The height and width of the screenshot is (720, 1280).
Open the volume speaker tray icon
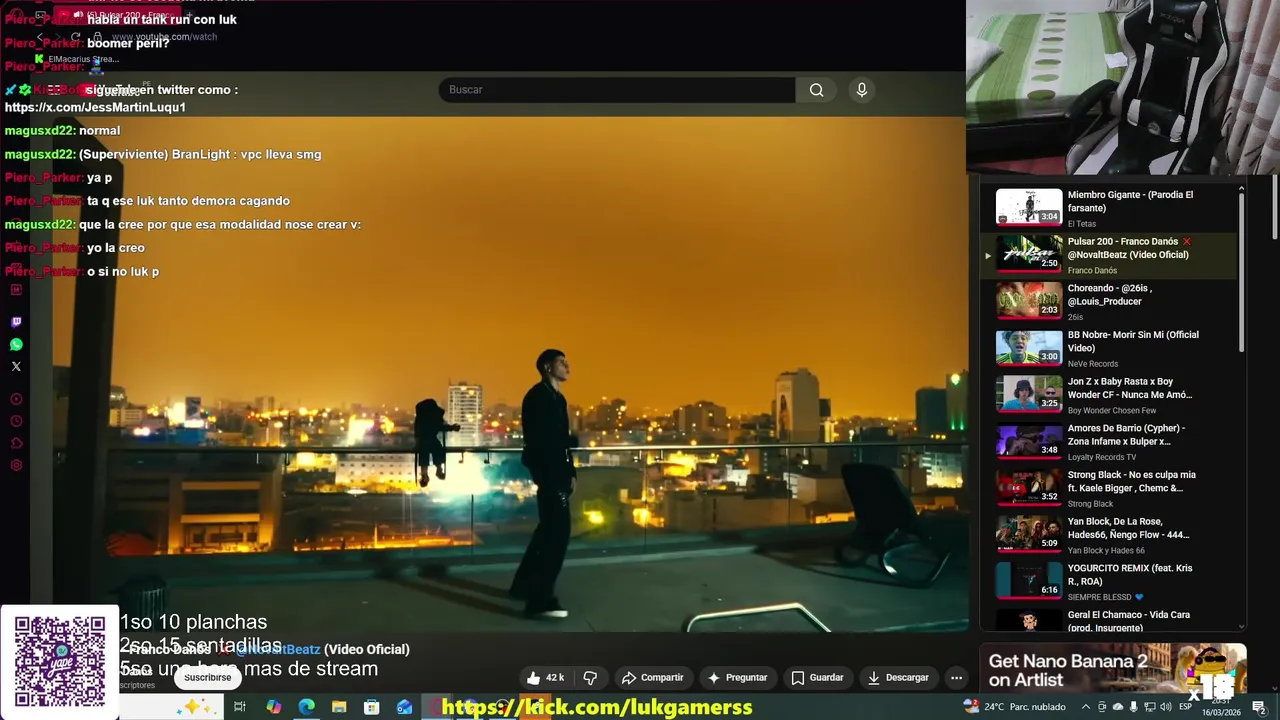pos(1164,707)
